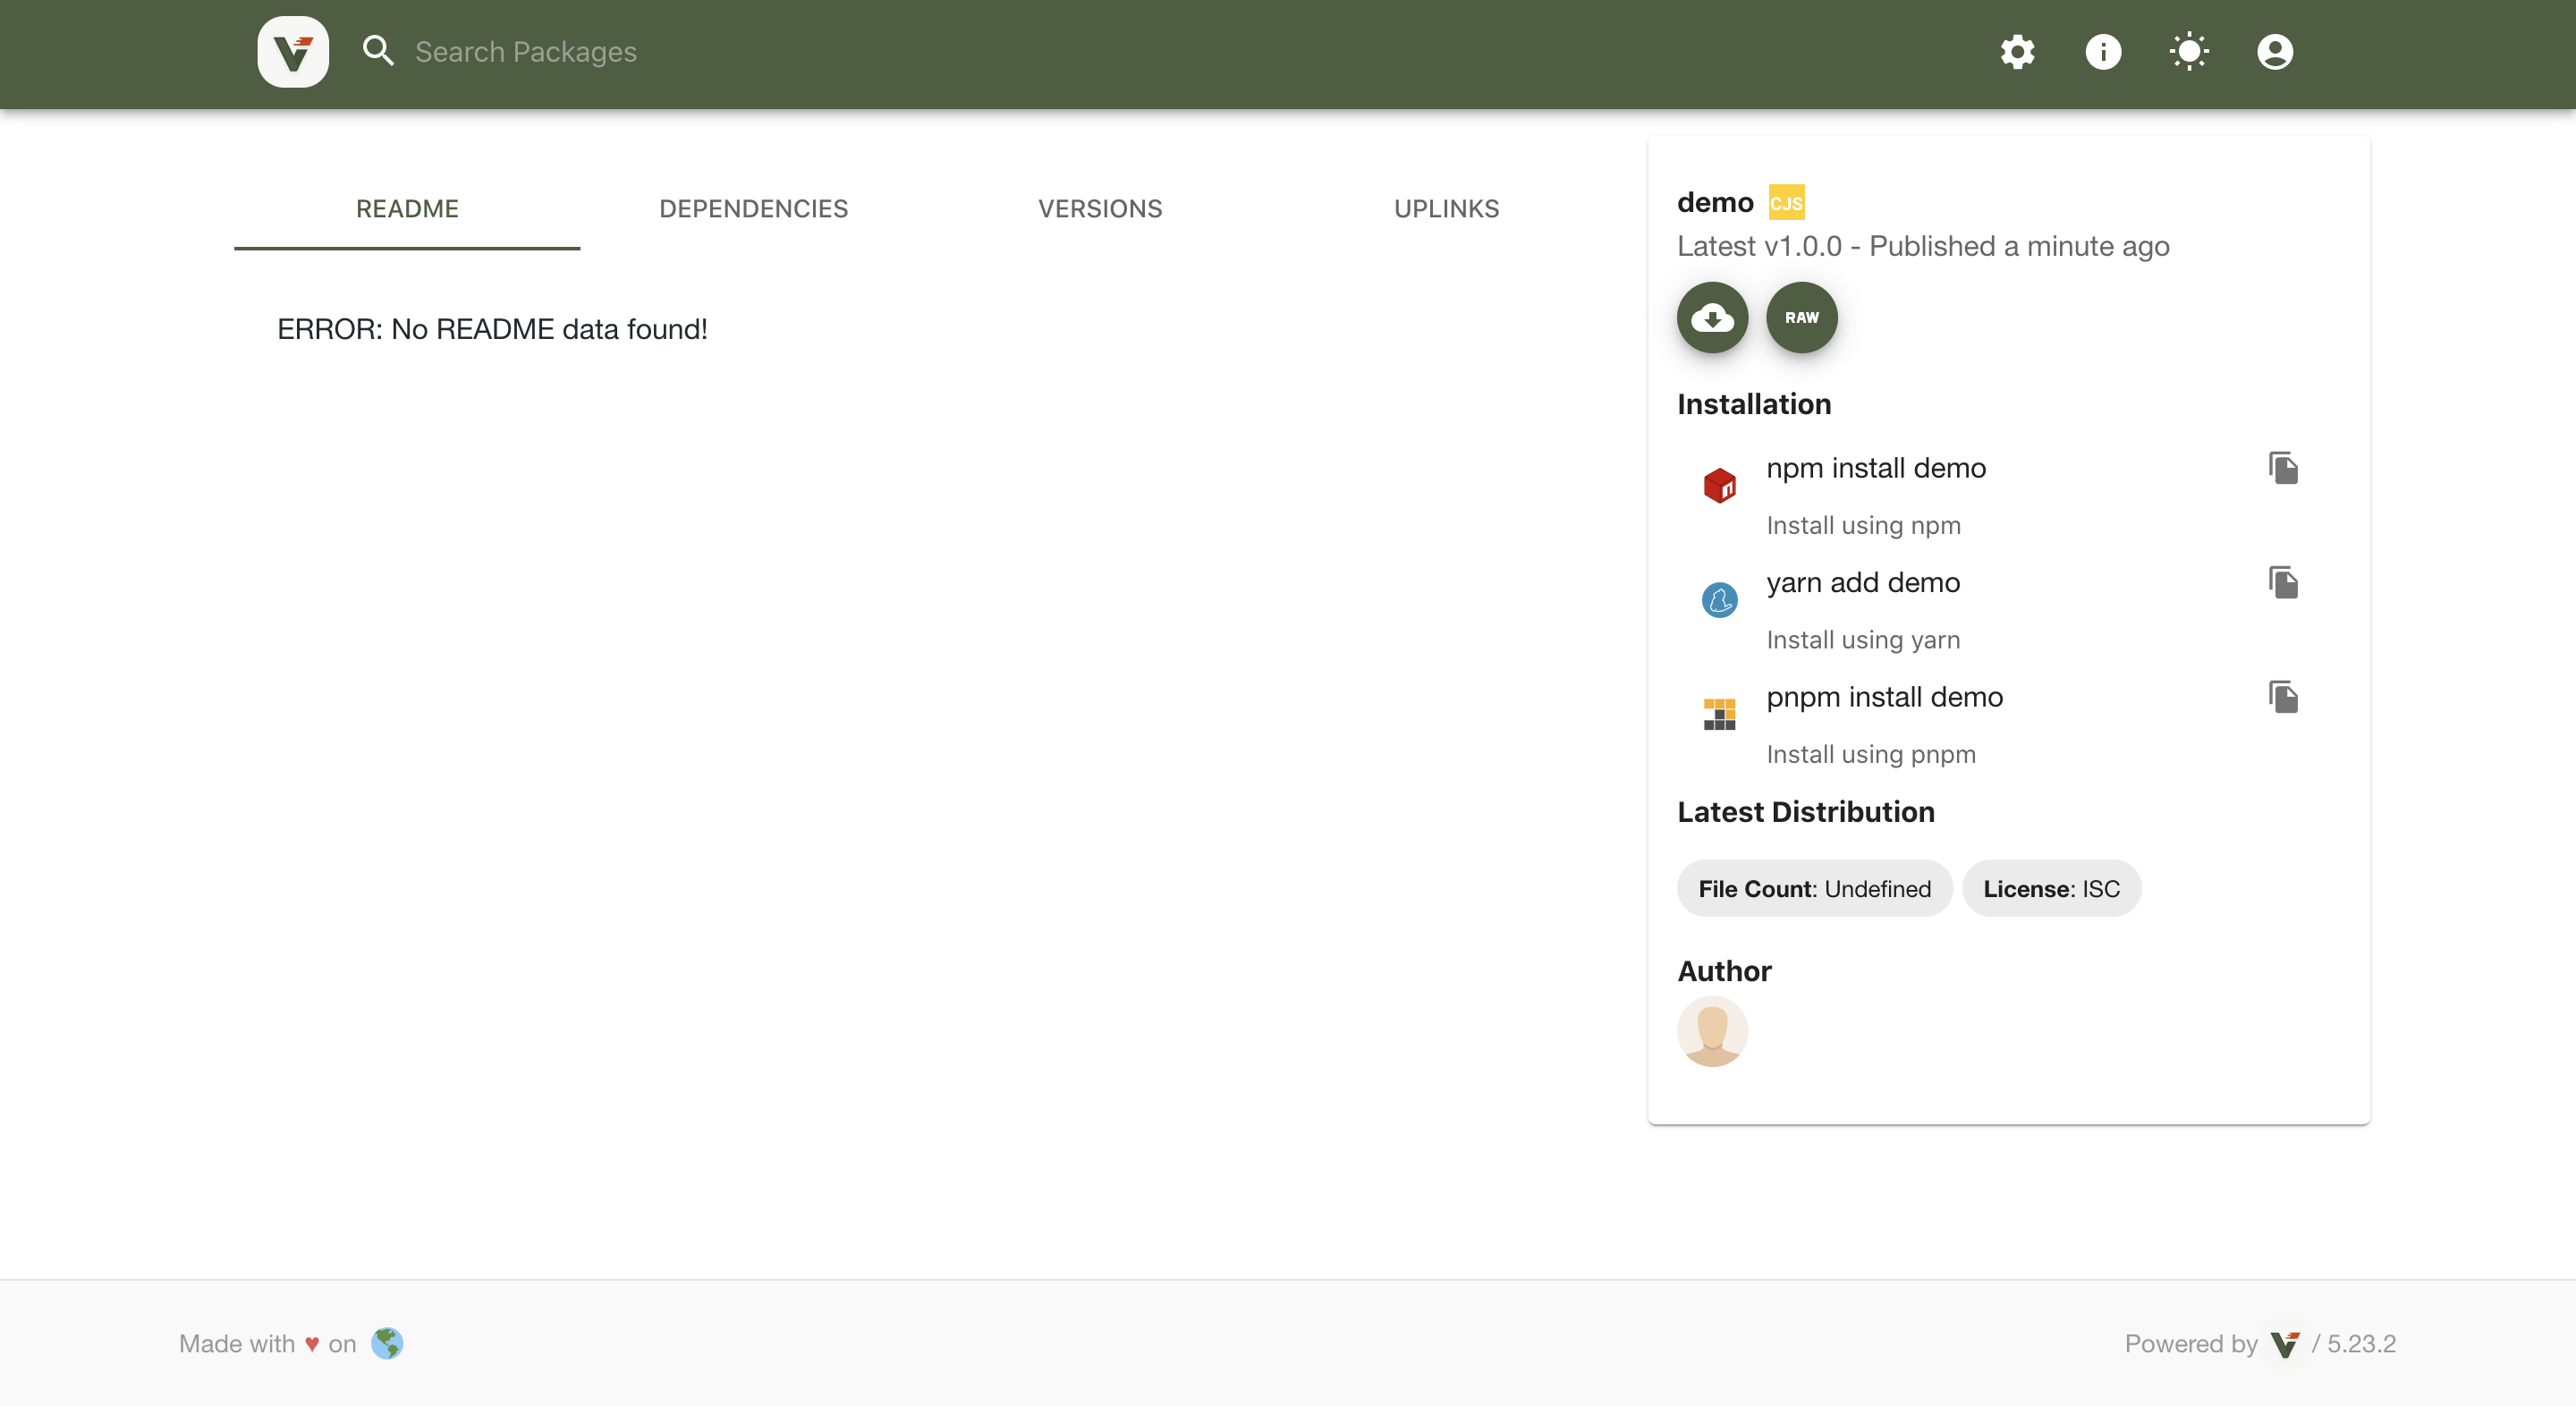Viewport: 2576px width, 1406px height.
Task: Switch to the DEPENDENCIES tab
Action: [753, 209]
